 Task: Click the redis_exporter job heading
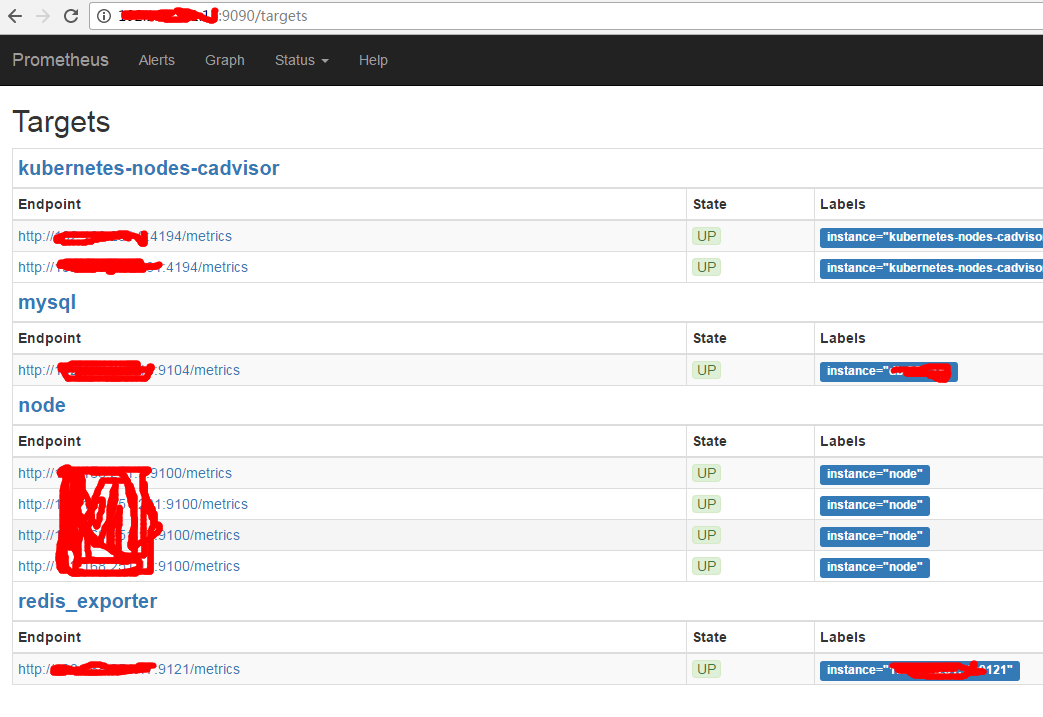pyautogui.click(x=88, y=601)
